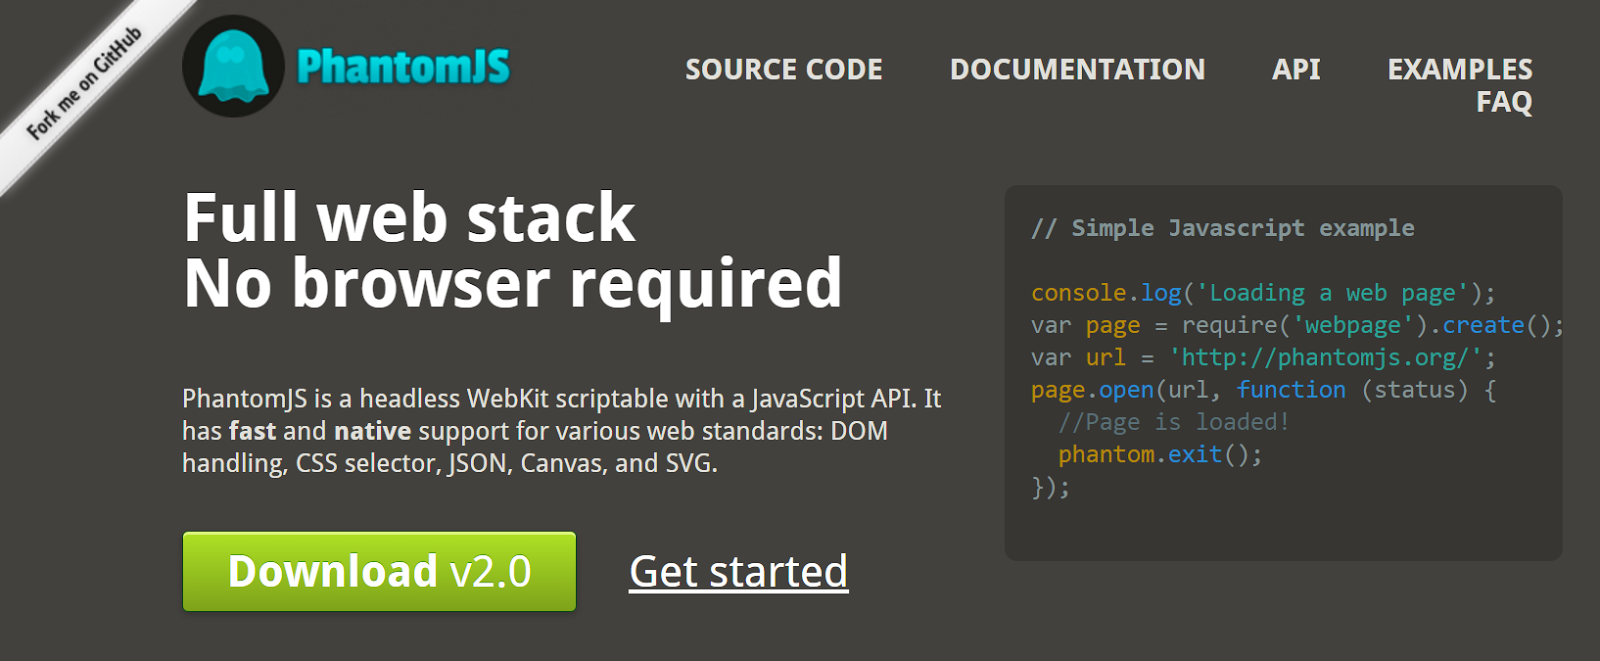Open the SOURCE CODE page
Viewport: 1600px width, 661px height.
783,69
